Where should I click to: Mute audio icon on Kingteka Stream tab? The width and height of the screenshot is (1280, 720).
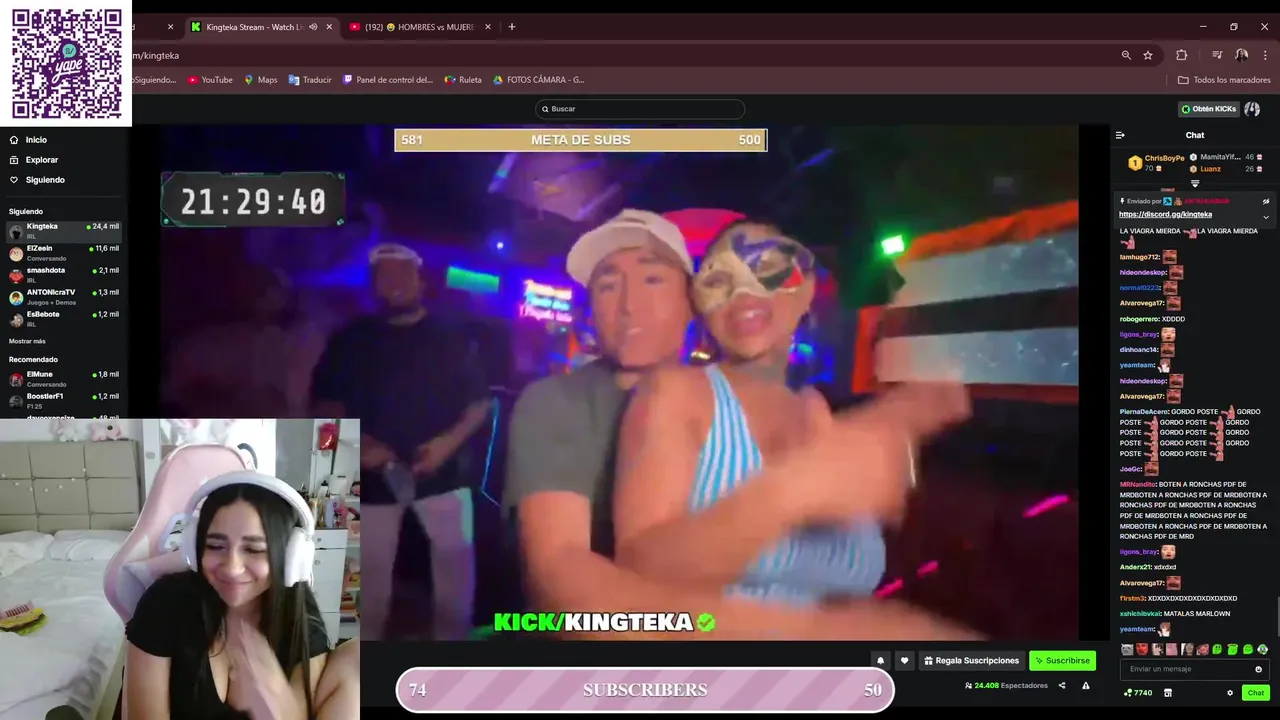point(313,27)
